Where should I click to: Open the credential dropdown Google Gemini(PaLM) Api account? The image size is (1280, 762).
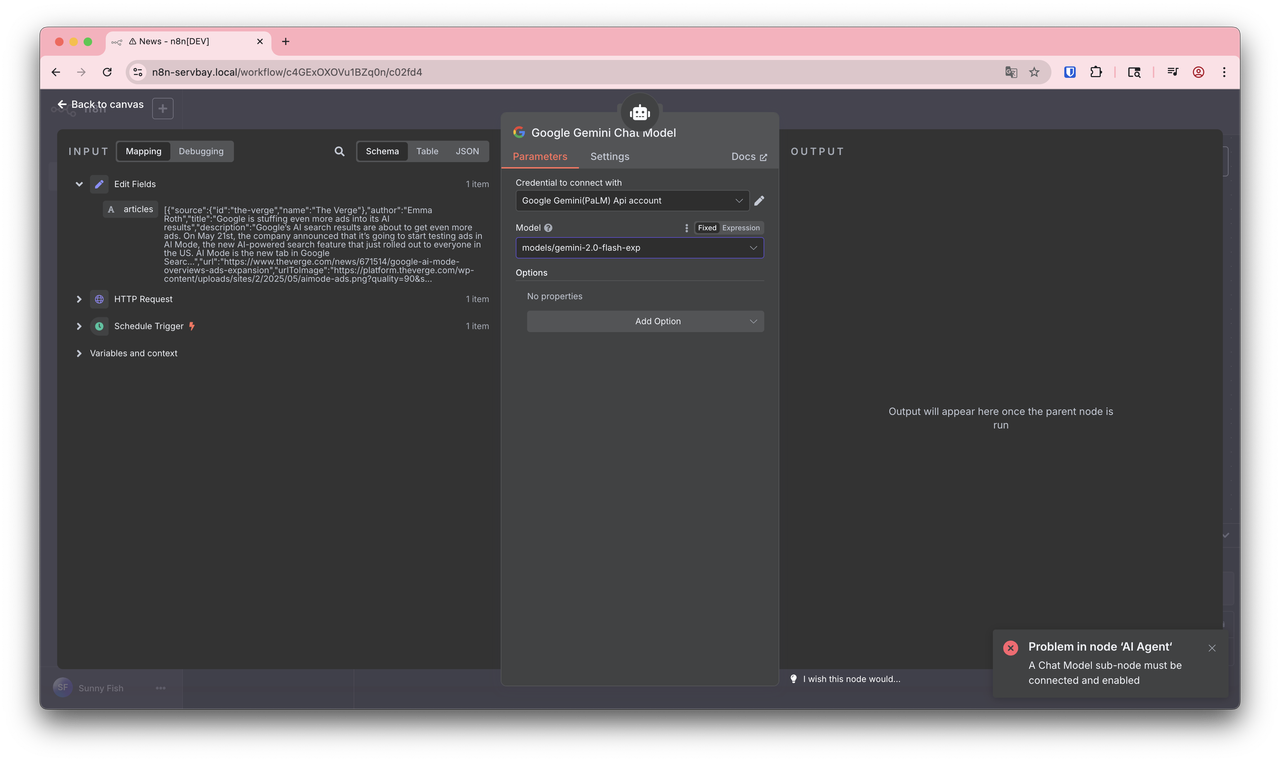(632, 200)
